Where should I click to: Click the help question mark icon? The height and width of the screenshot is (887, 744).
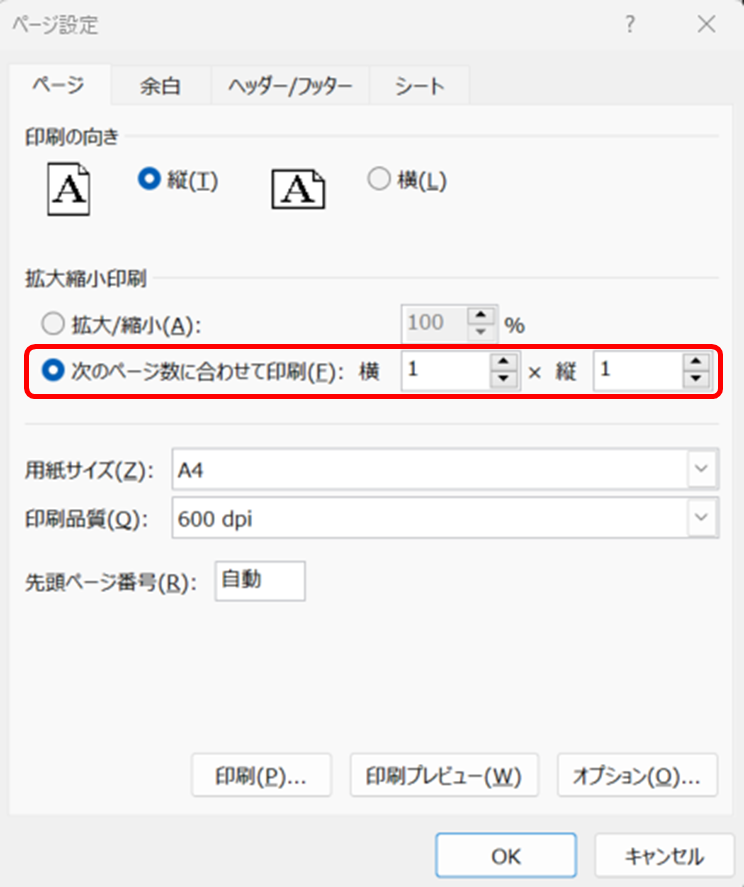[x=630, y=25]
